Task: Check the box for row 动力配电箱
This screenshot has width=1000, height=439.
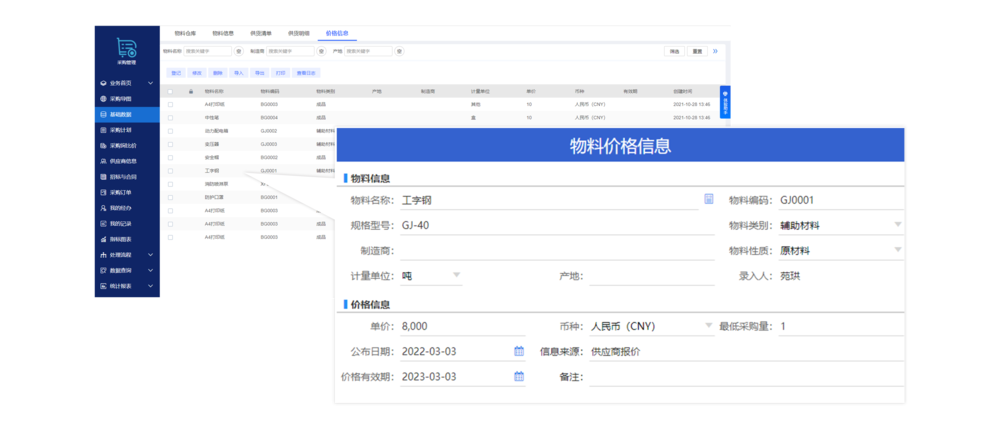Action: click(x=170, y=131)
